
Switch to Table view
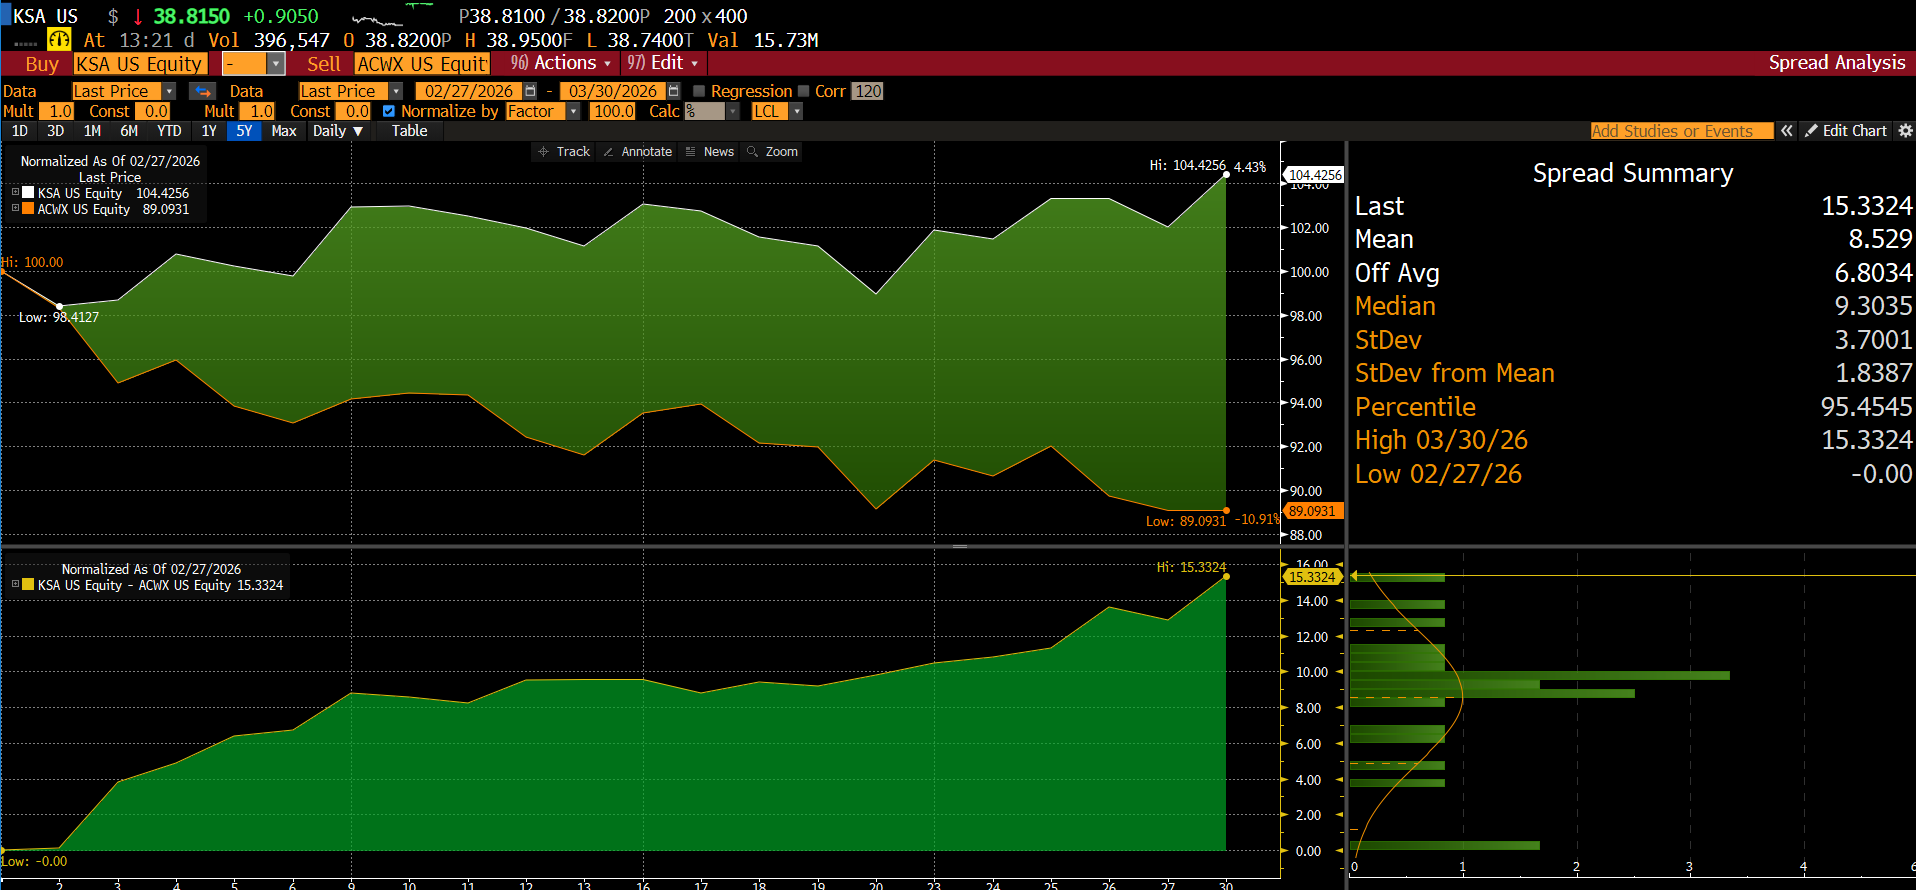point(409,131)
